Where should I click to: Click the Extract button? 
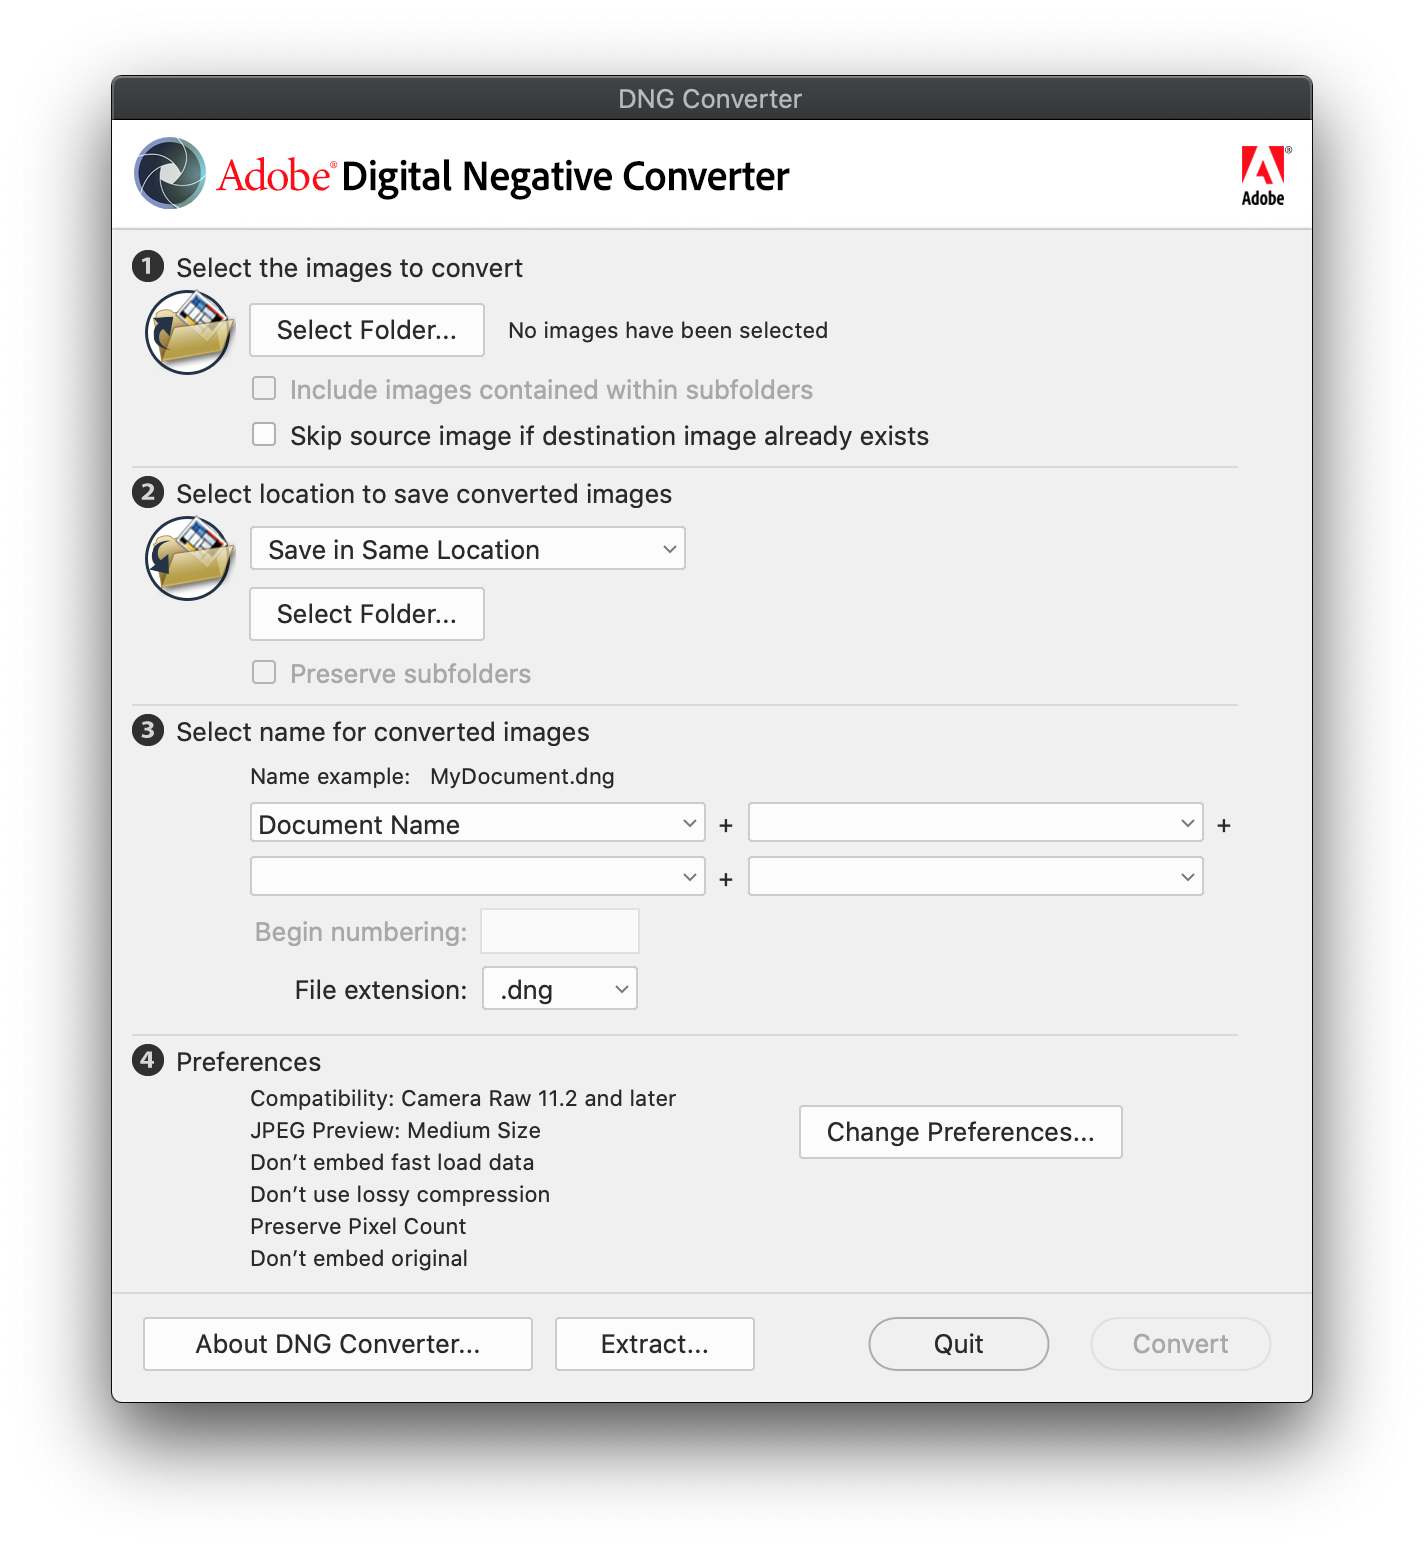[654, 1344]
